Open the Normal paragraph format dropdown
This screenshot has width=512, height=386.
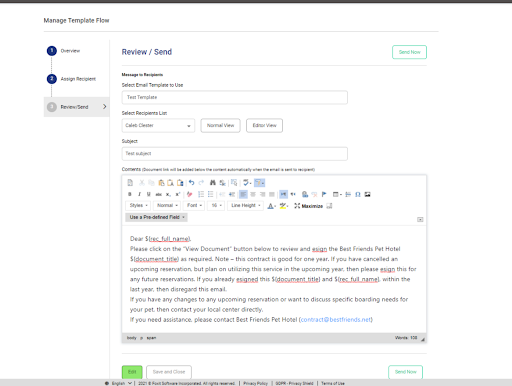point(167,206)
